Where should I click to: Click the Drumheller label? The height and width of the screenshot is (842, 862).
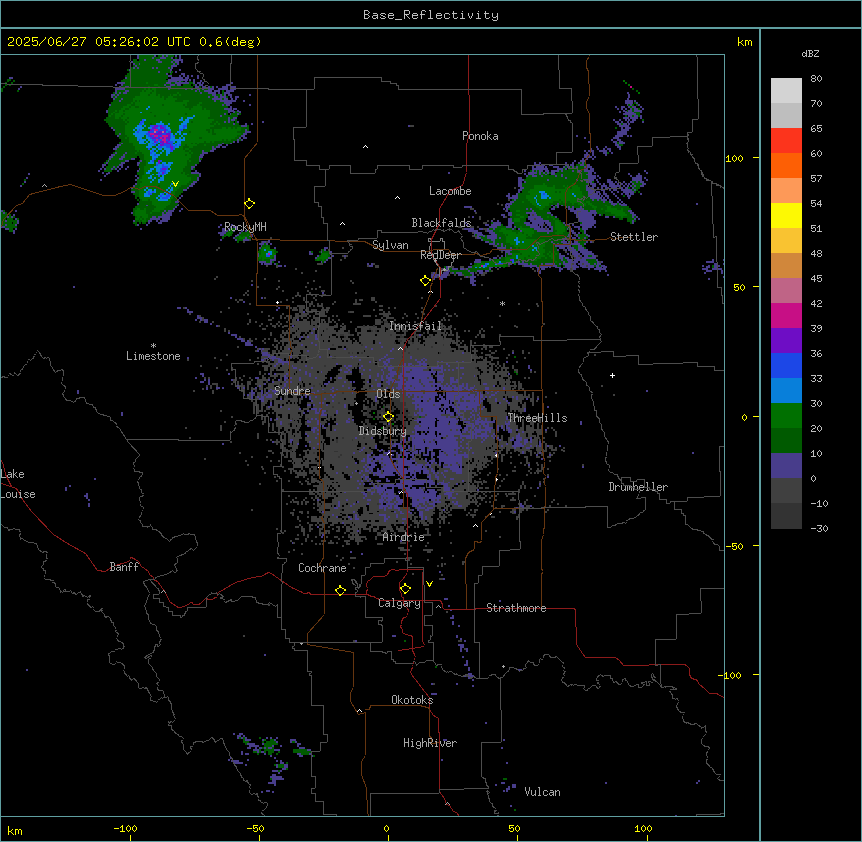pos(638,488)
